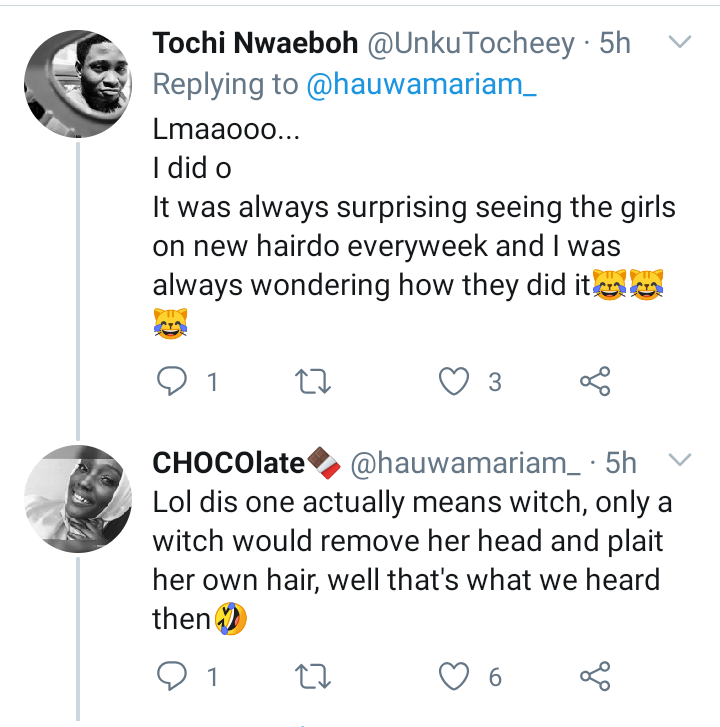This screenshot has width=720, height=727.
Task: Reply to Tochi Nwaeboh's tweet
Action: pyautogui.click(x=173, y=381)
